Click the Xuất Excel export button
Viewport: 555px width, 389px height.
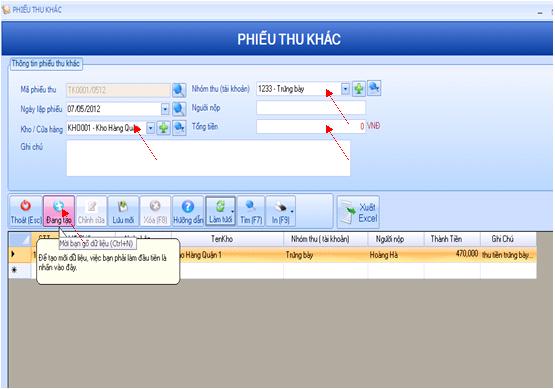click(x=358, y=212)
